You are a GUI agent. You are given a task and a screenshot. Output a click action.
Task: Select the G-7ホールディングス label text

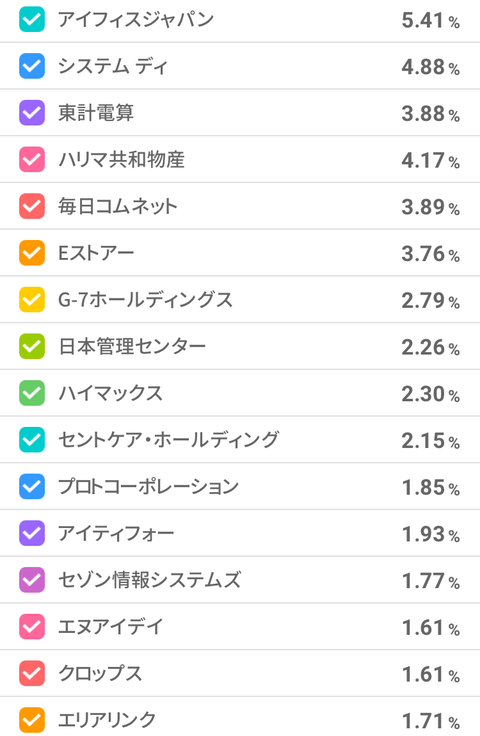click(x=145, y=299)
